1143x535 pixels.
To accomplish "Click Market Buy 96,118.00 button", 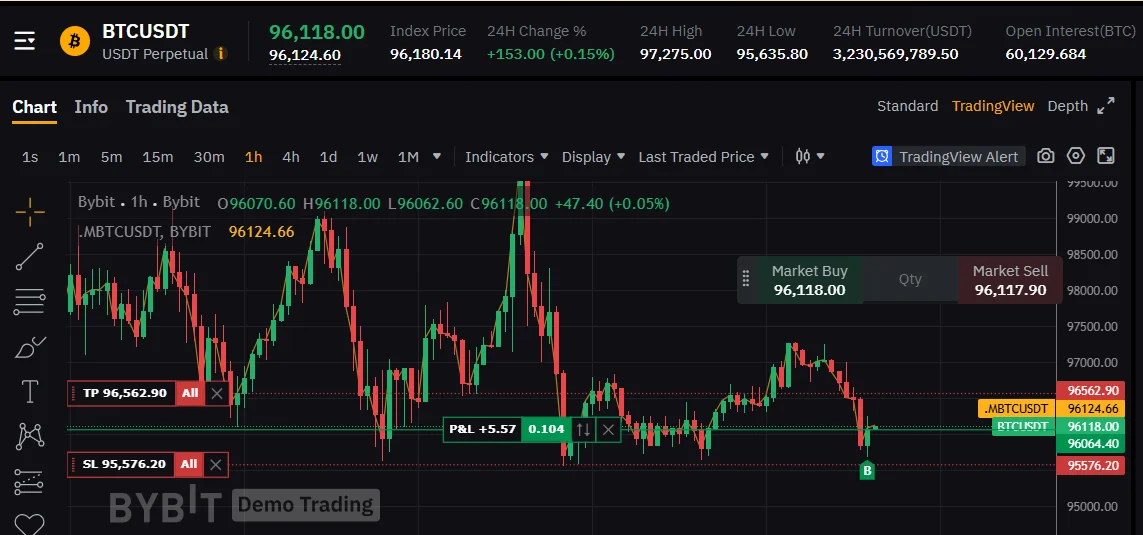I will [x=808, y=280].
